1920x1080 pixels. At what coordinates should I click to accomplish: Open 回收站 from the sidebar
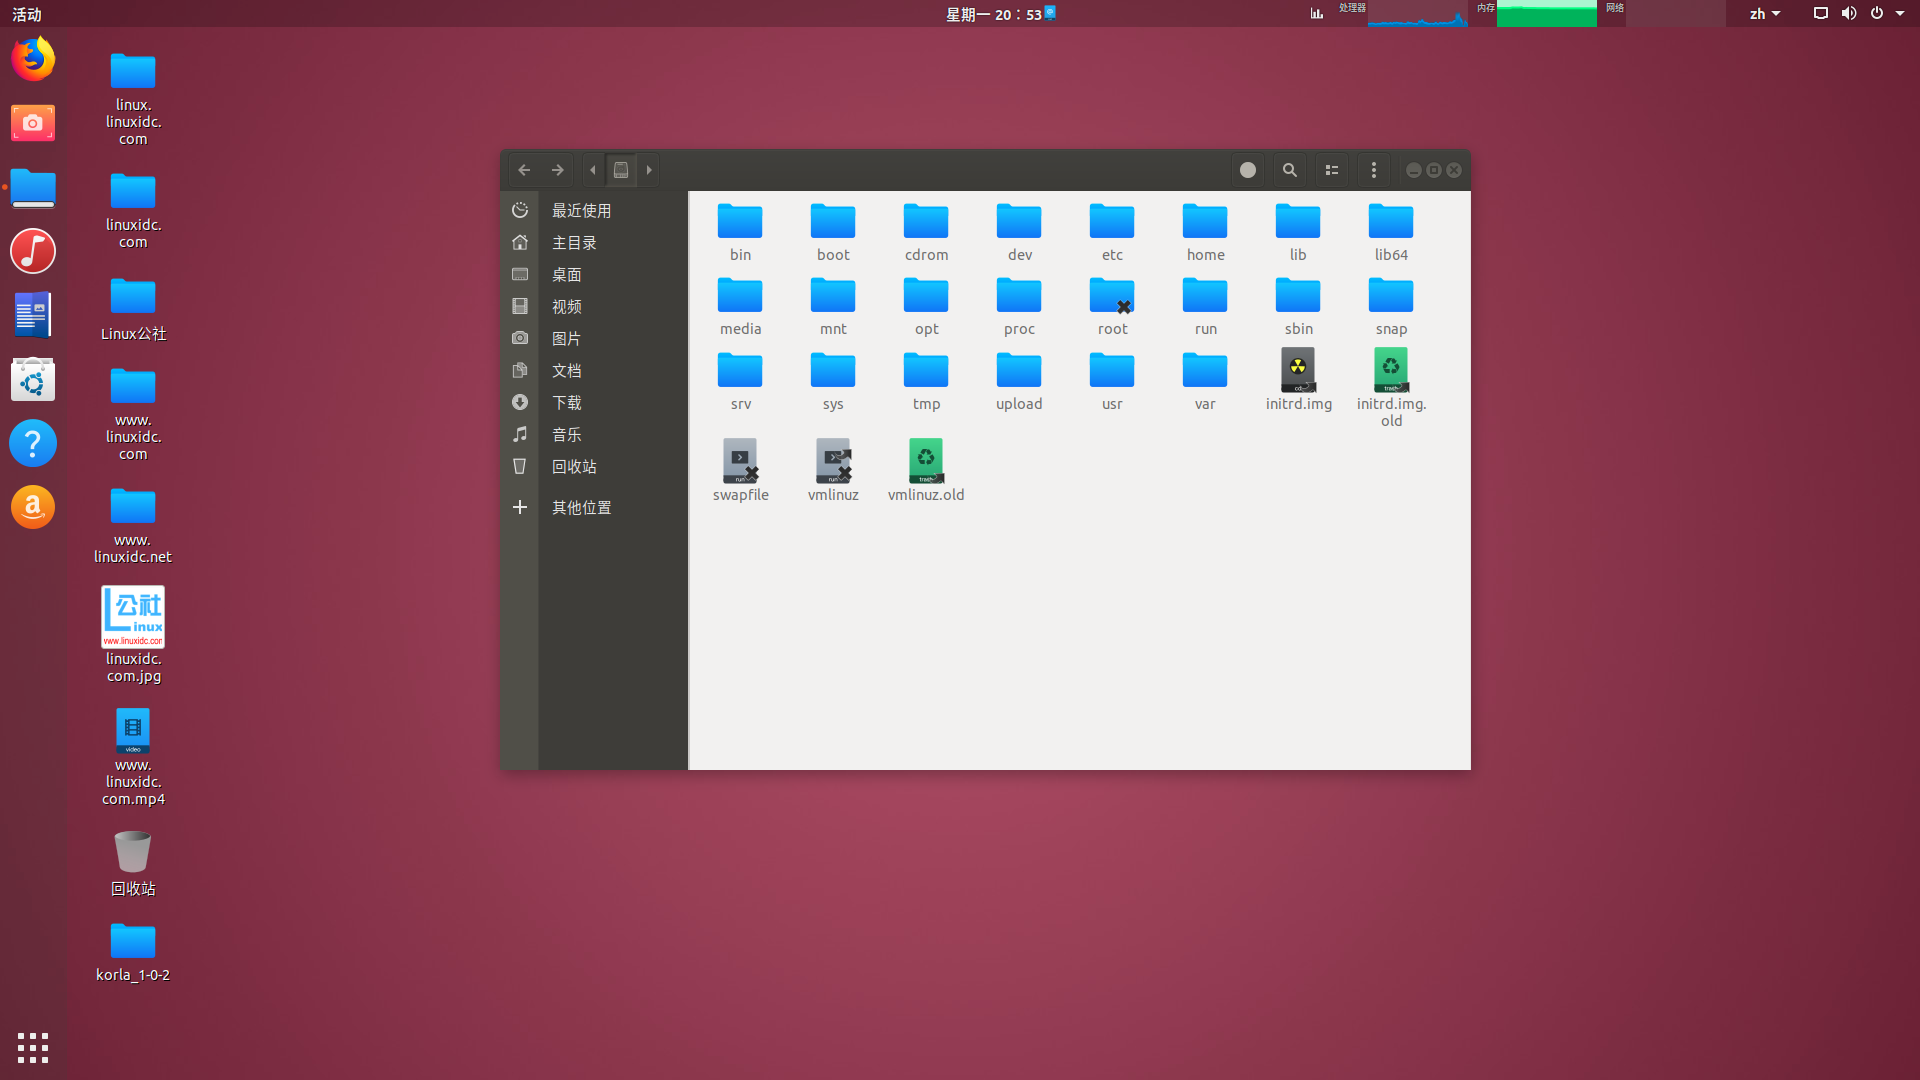pos(573,466)
